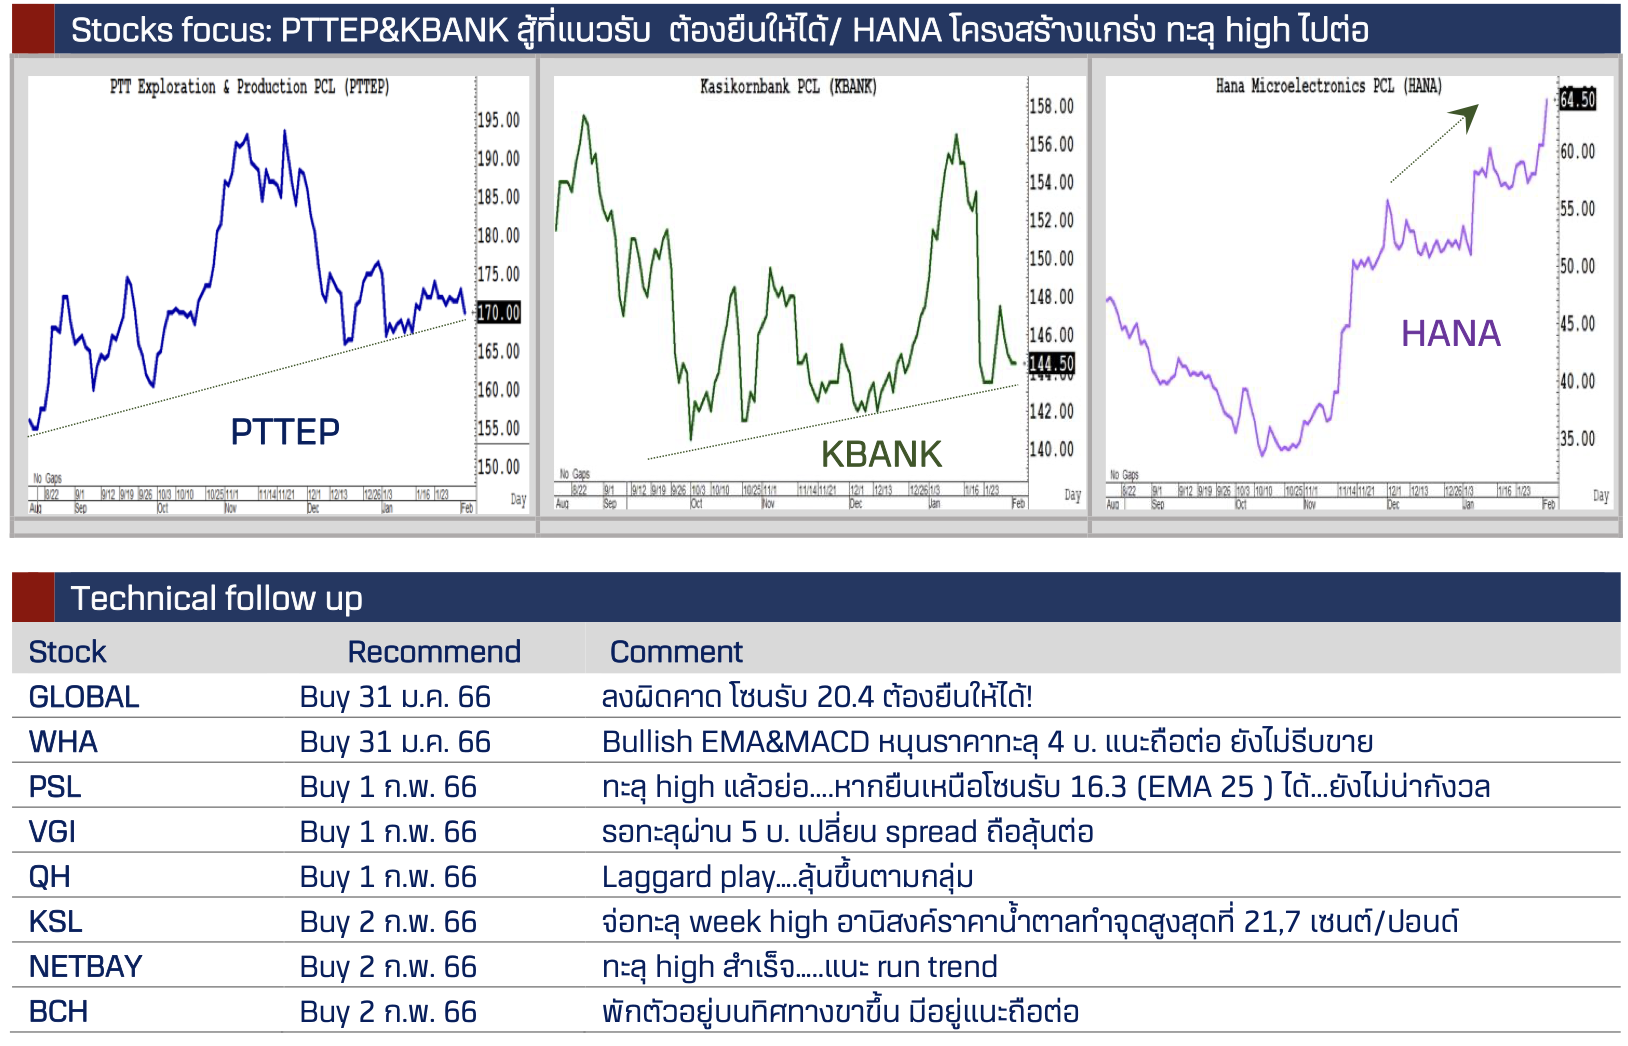Select the QH comment Laggard play
Viewport: 1628px width, 1046px height.
click(x=788, y=877)
